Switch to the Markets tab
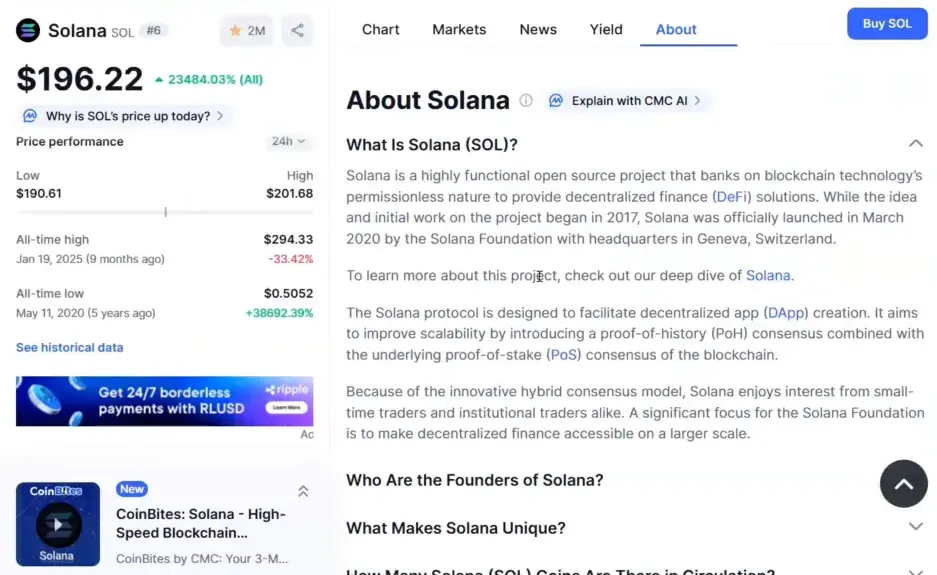937x575 pixels. [459, 29]
